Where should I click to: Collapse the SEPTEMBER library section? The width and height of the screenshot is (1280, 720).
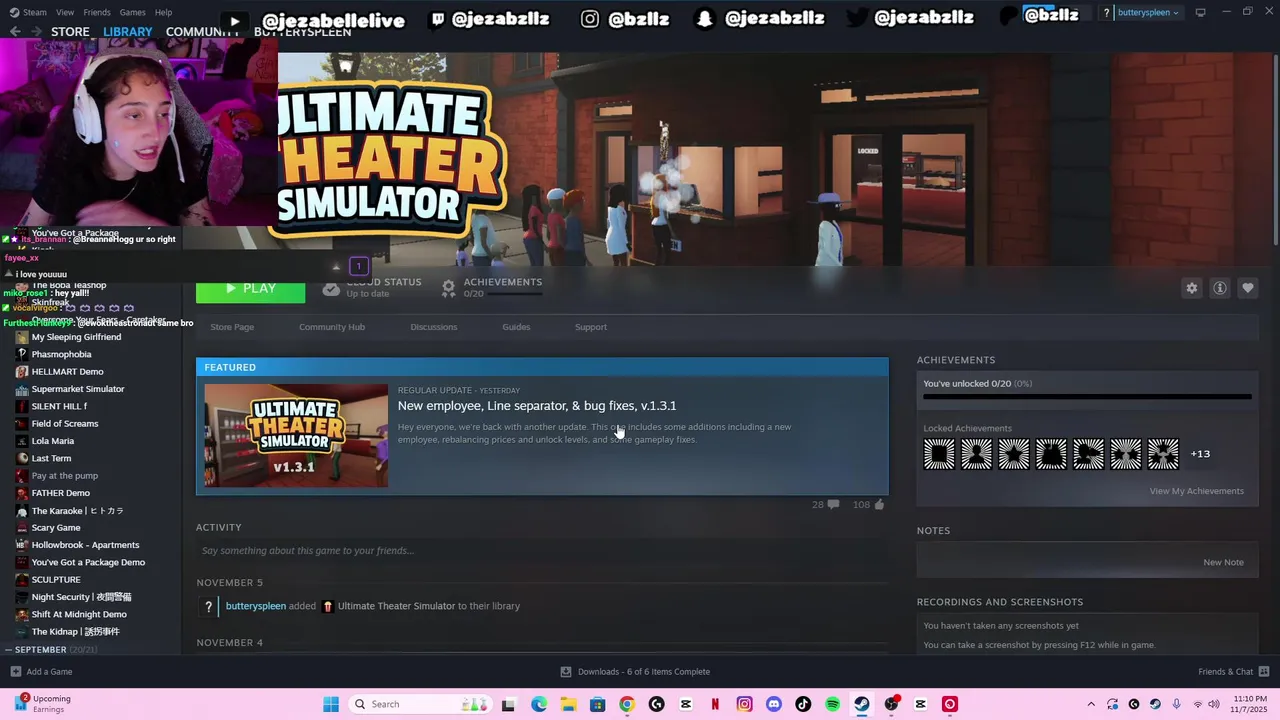click(x=8, y=650)
